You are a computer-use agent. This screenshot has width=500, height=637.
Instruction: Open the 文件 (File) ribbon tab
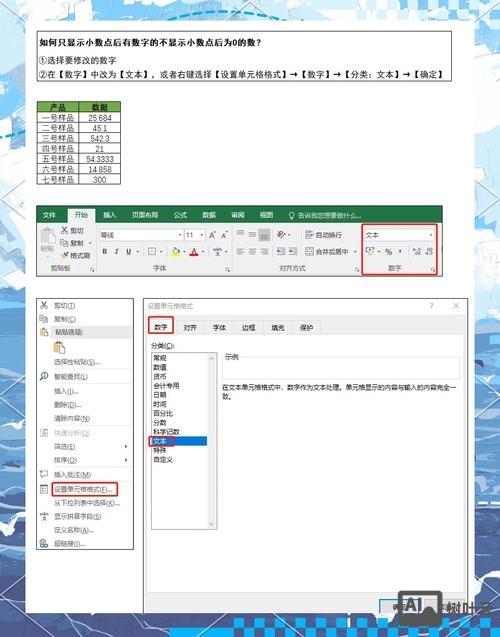pos(49,215)
